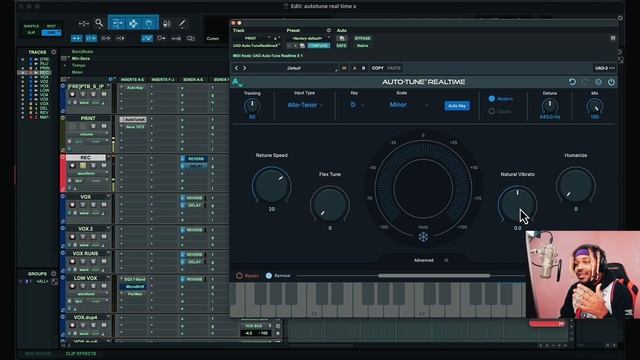640x360 pixels.
Task: Select the Grabber hand tool
Action: 149,23
